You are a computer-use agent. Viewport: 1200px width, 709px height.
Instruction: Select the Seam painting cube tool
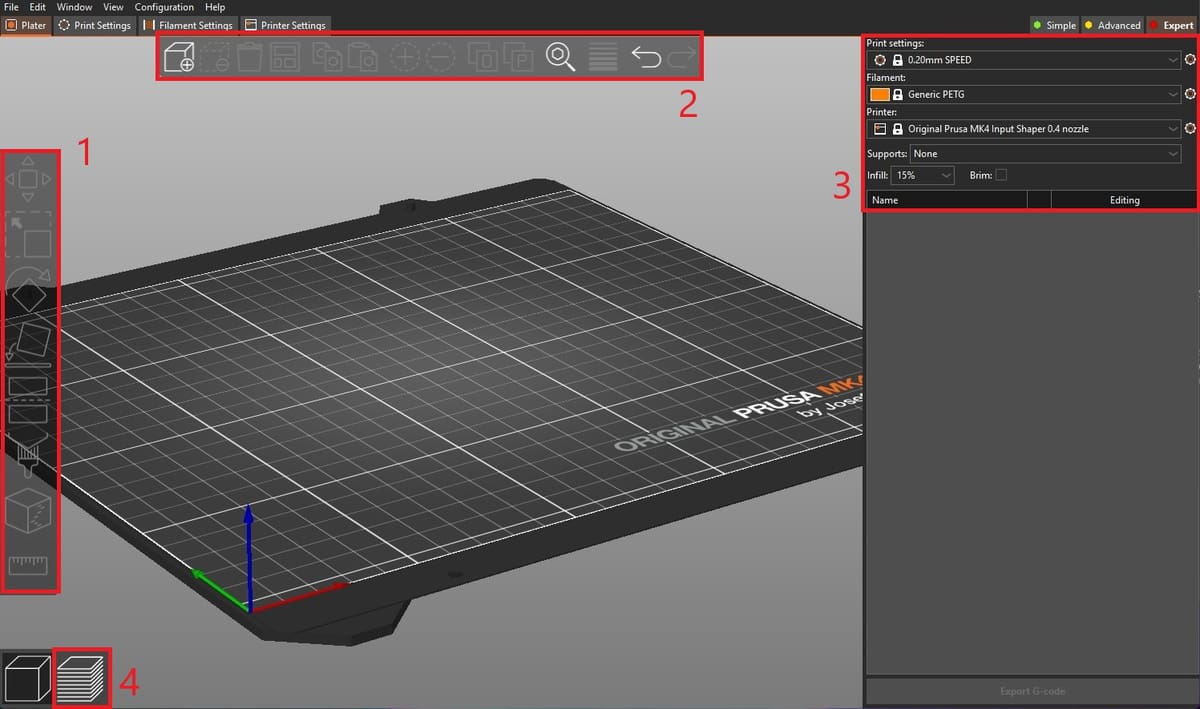point(28,512)
